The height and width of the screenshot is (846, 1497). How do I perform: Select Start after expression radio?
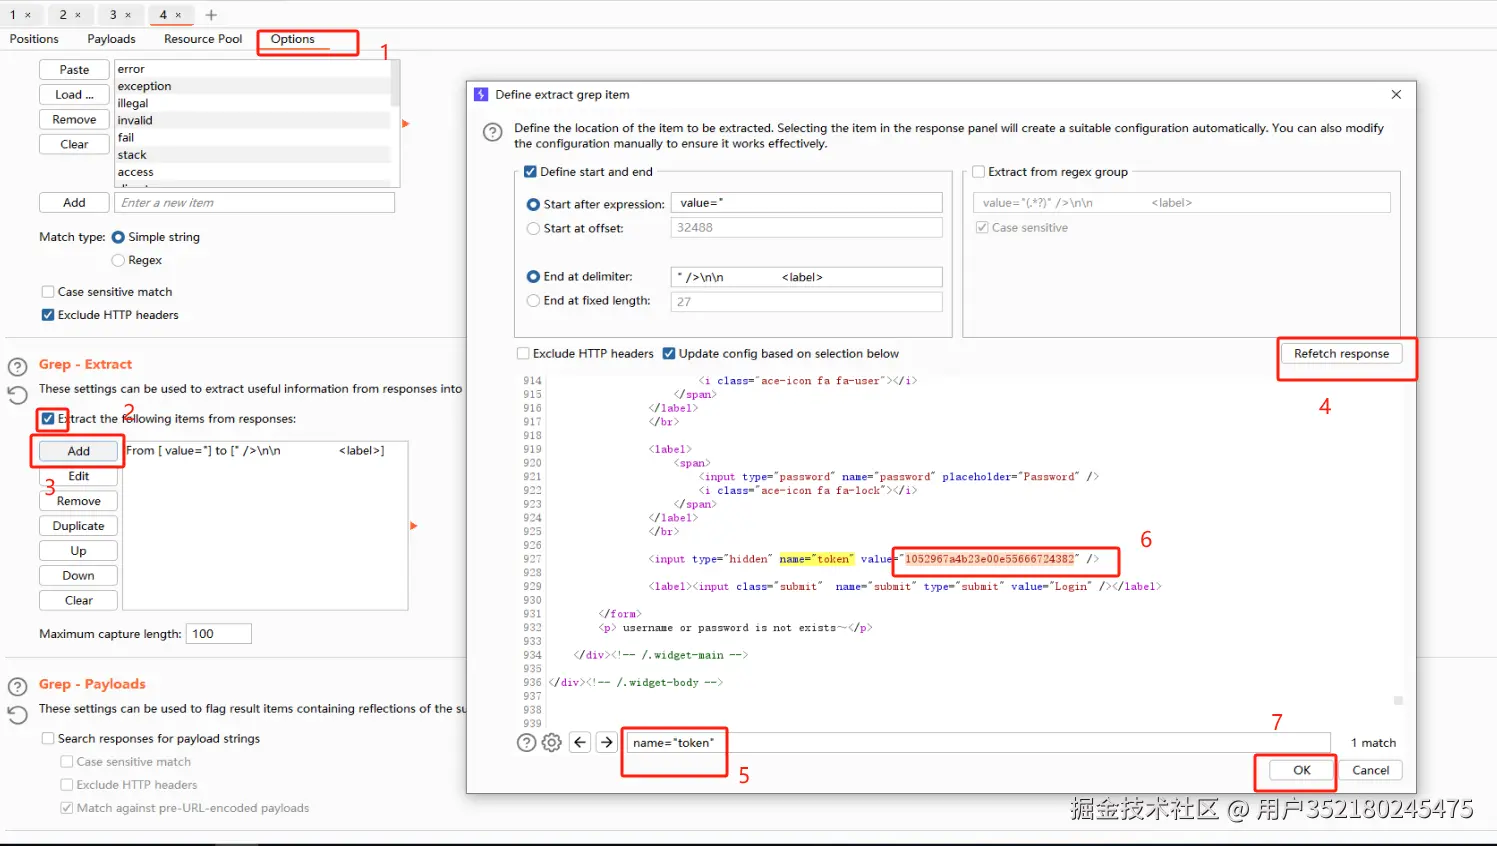533,204
